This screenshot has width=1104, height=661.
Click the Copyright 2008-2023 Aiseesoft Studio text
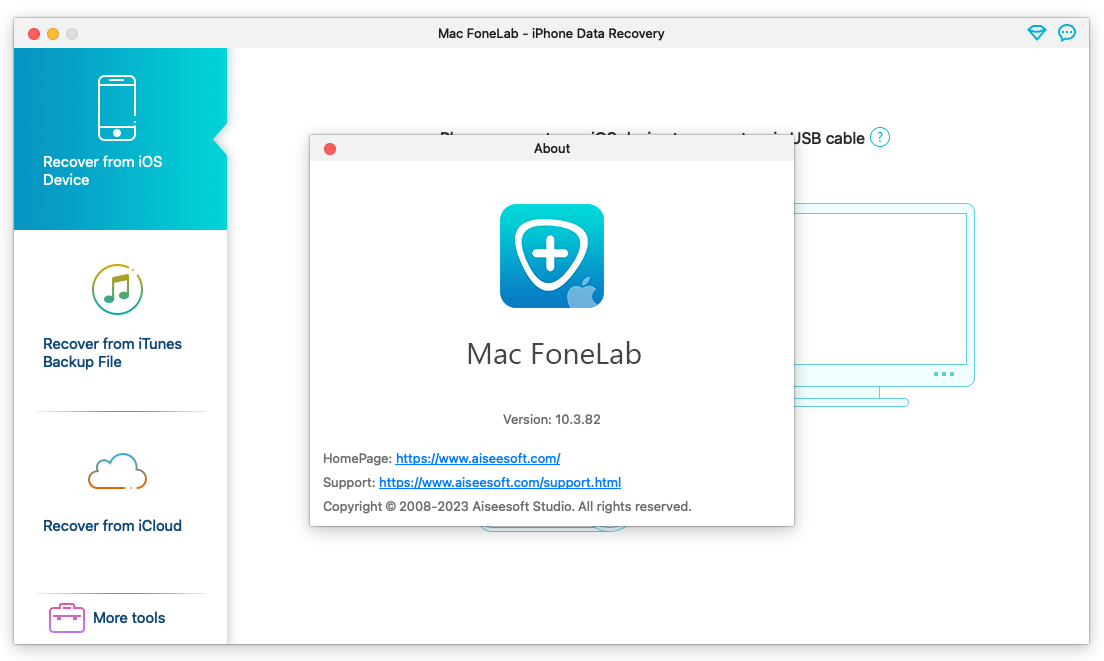tap(507, 506)
